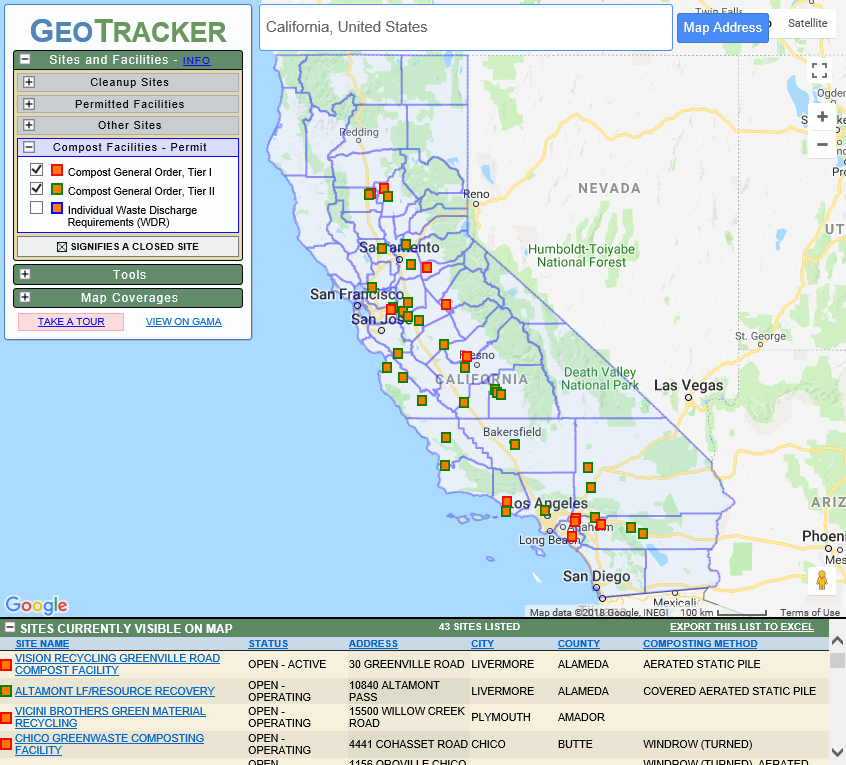Viewport: 846px width, 765px height.
Task: Click the GeoTracker logo
Action: (x=128, y=31)
